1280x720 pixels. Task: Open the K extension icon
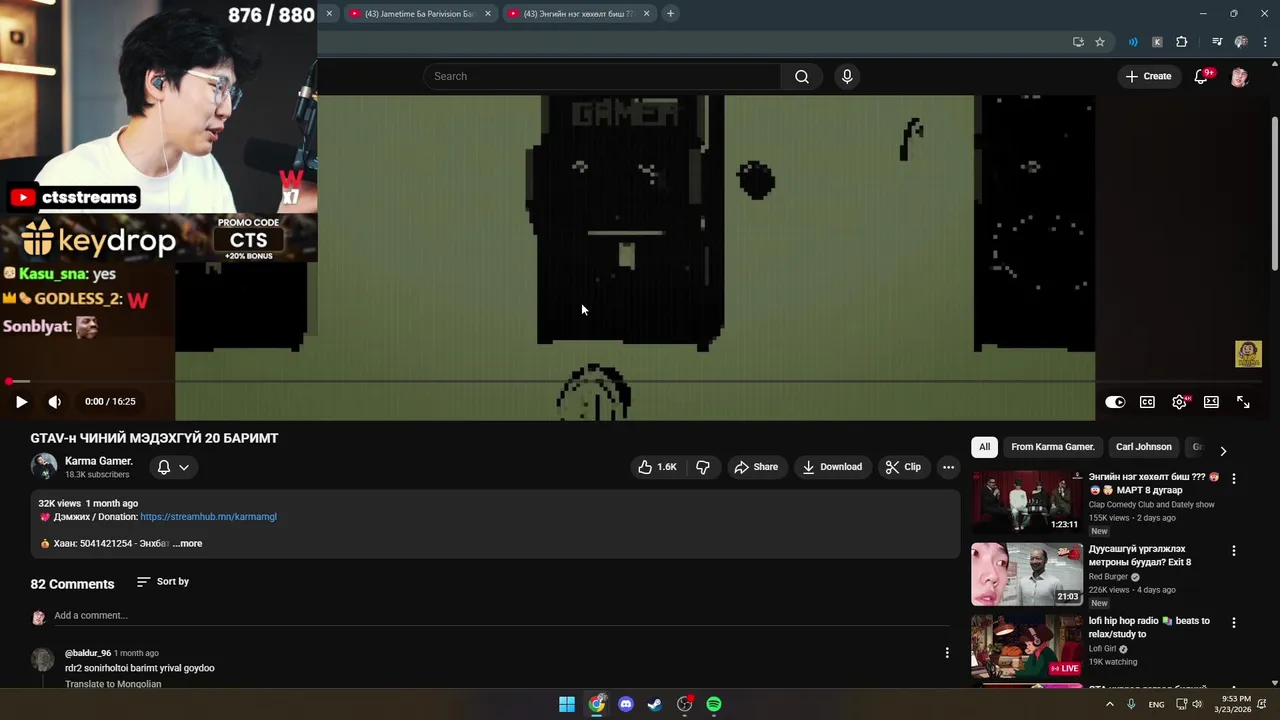coord(1157,42)
